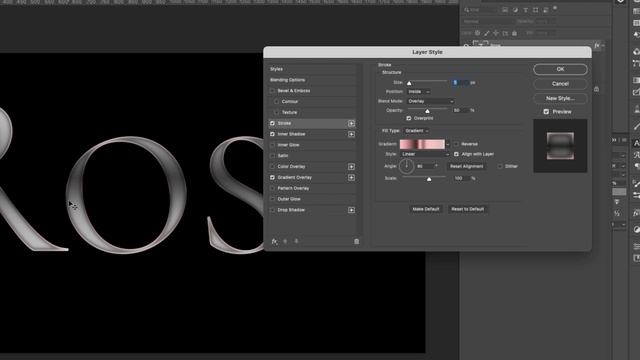Open the Style dropdown showing Linear
Viewport: 640px width, 360px height.
pos(425,154)
